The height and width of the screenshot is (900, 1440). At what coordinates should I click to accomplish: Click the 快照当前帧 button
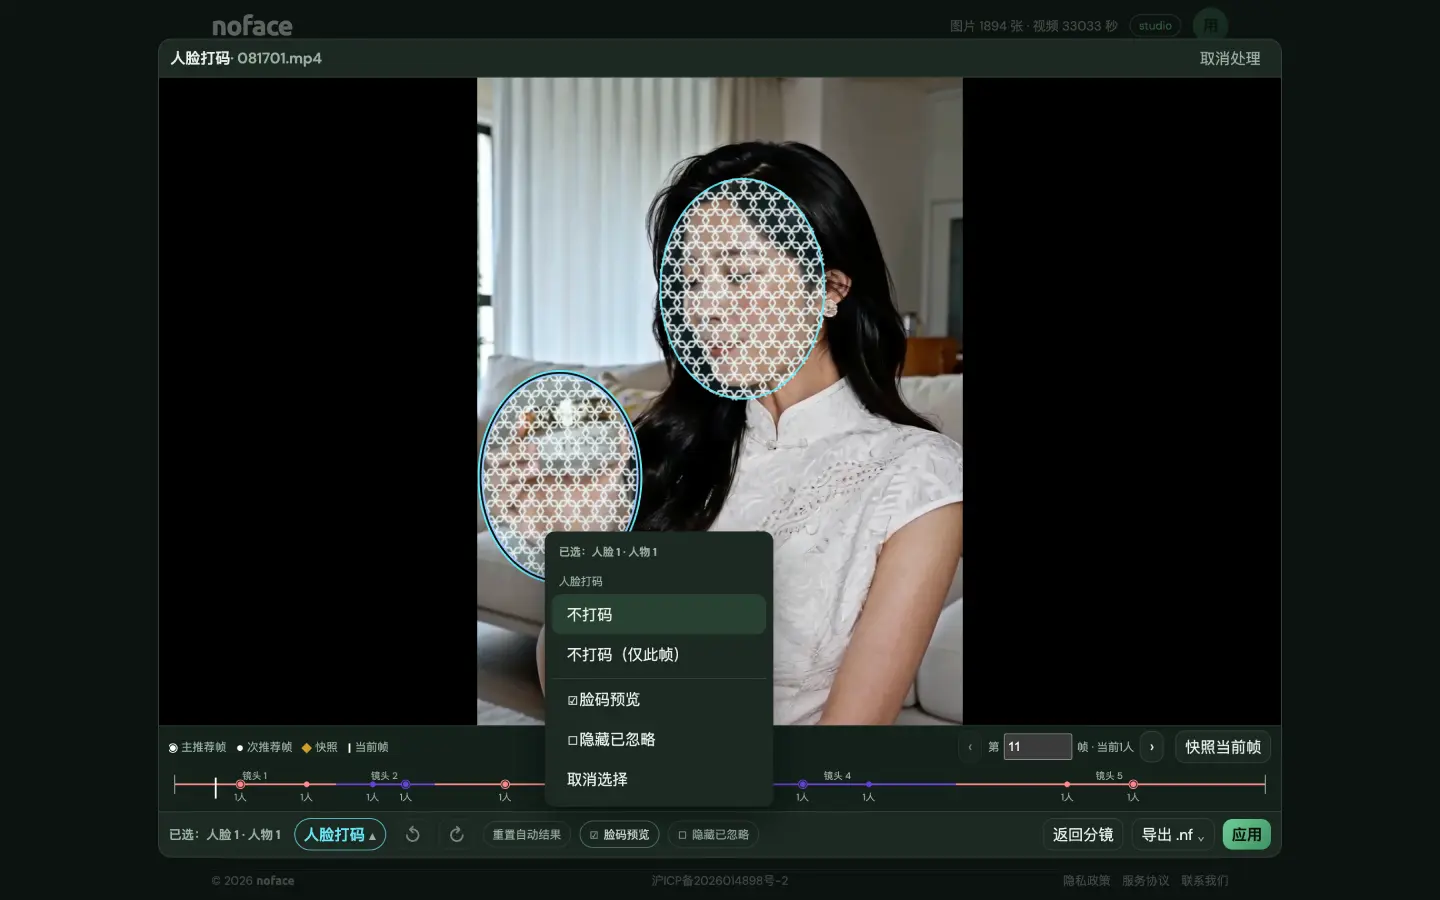pos(1222,747)
